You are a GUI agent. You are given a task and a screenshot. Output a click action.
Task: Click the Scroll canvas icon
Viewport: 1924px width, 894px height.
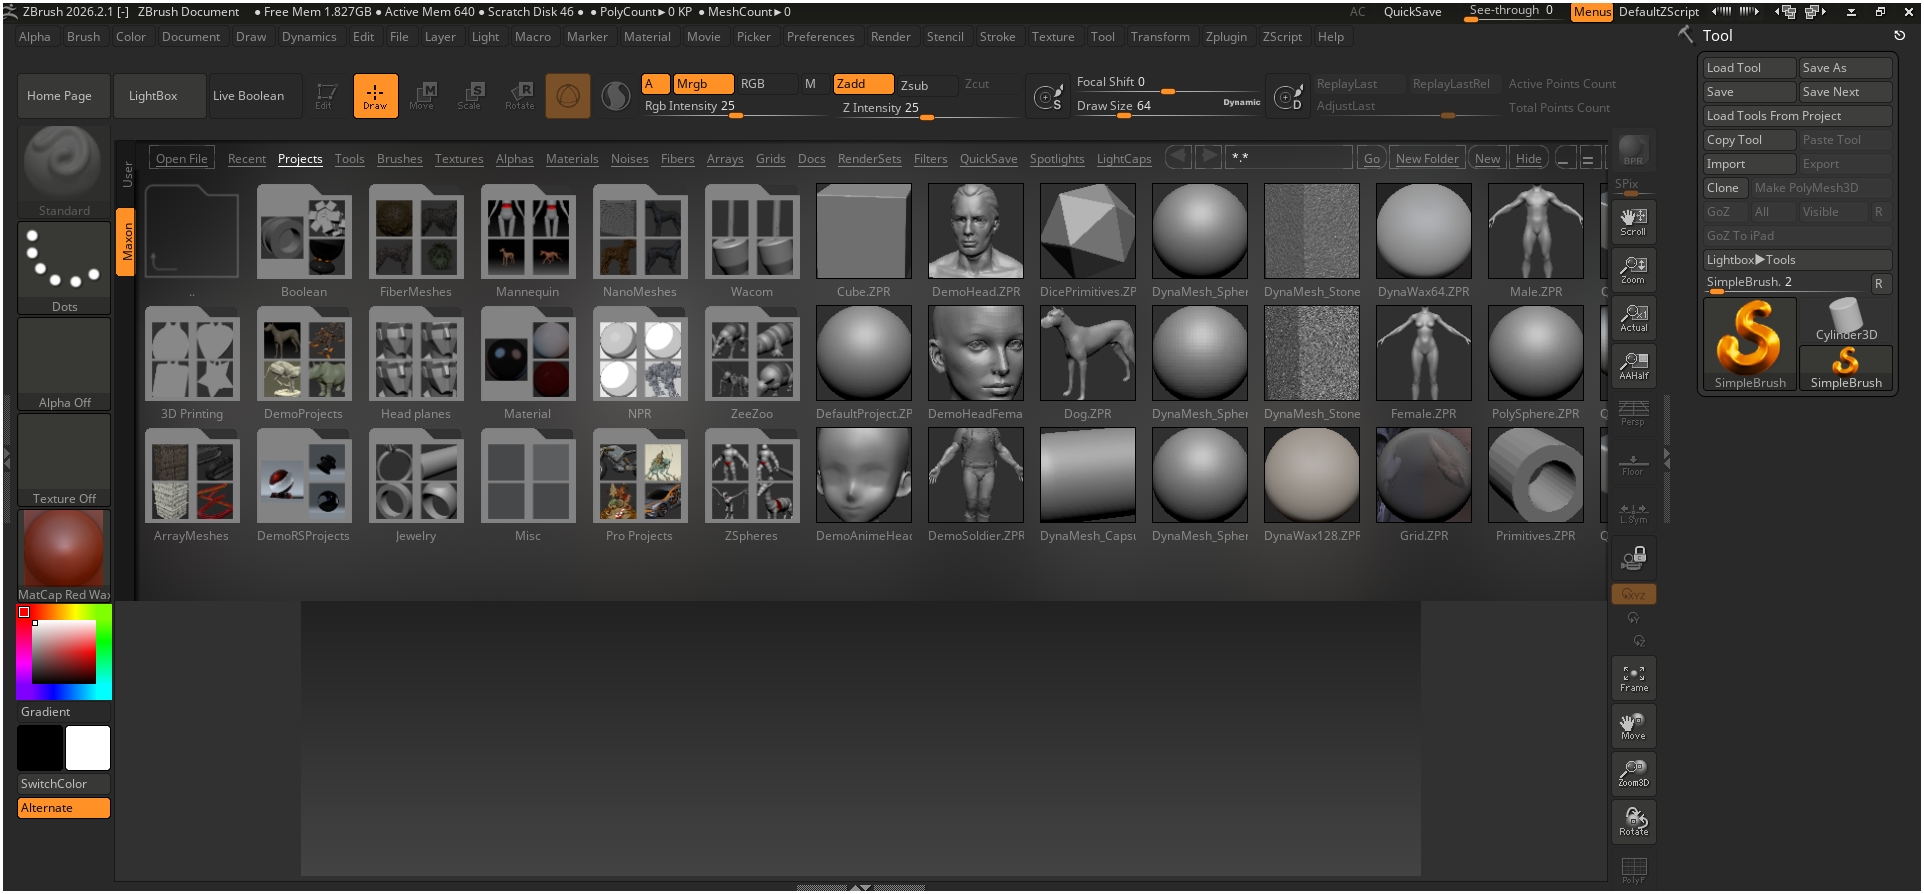(1633, 222)
